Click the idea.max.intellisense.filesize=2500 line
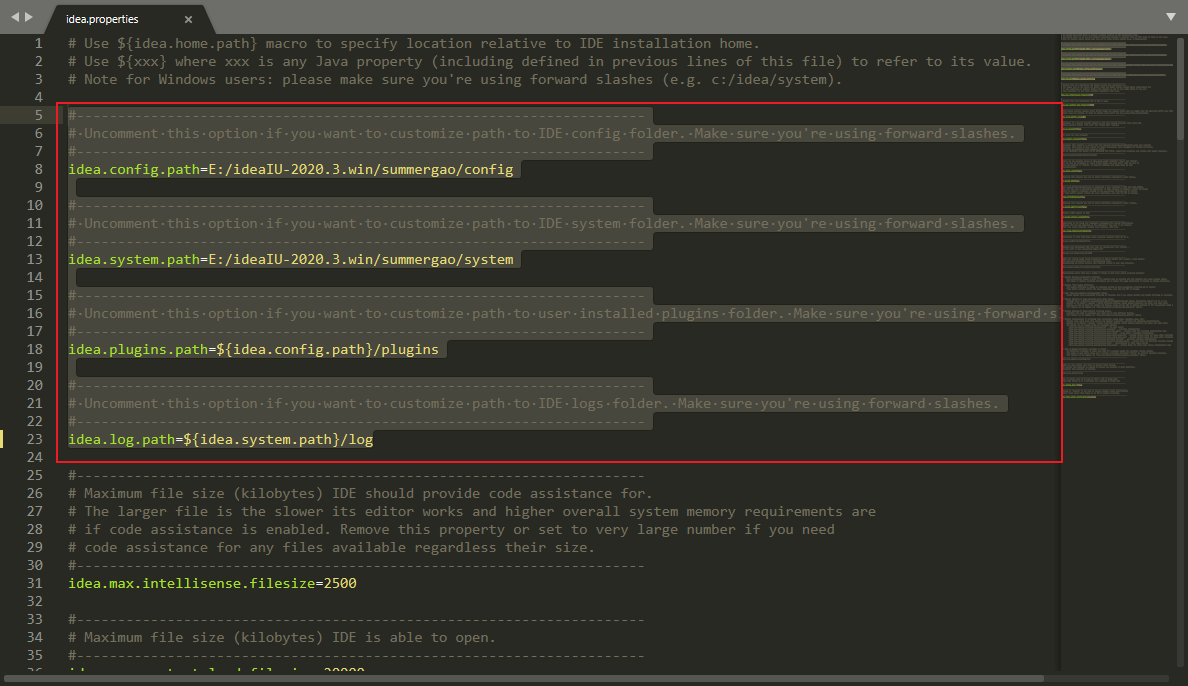This screenshot has height=686, width=1188. pyautogui.click(x=210, y=582)
